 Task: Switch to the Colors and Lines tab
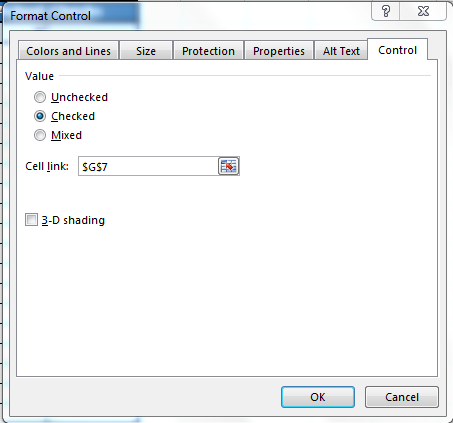point(68,51)
